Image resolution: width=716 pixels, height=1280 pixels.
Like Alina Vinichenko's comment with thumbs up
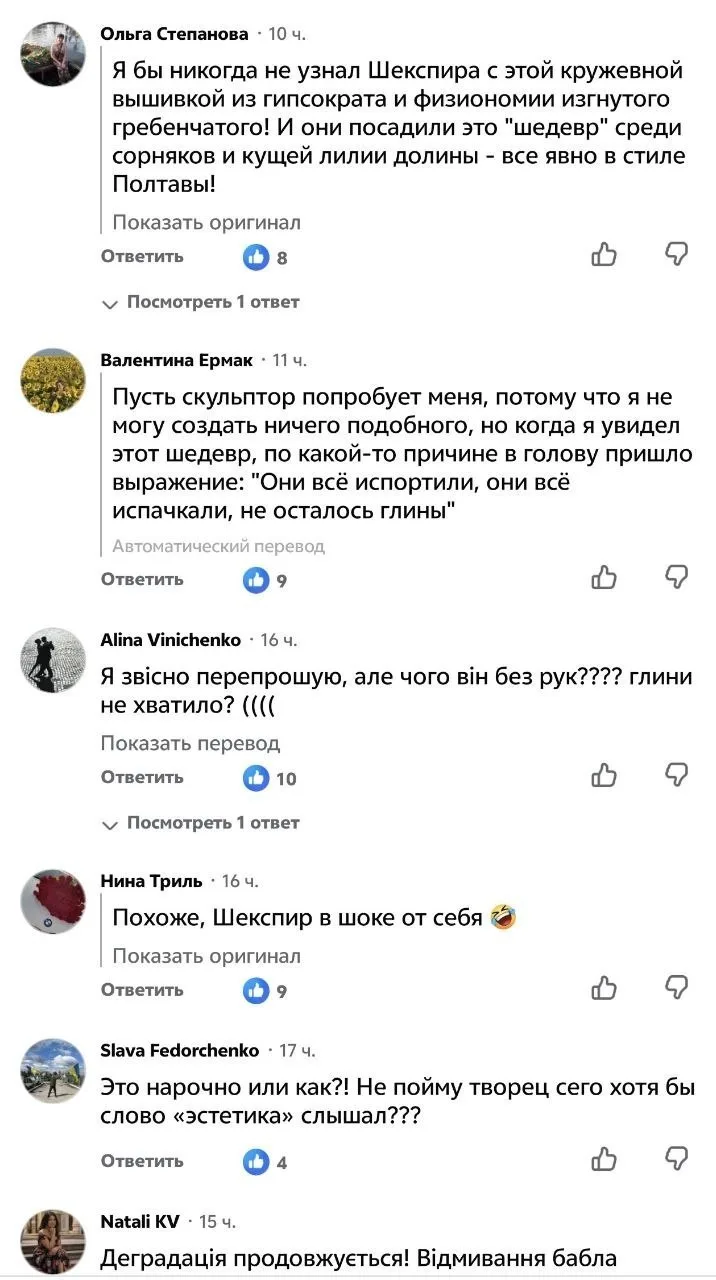[x=604, y=776]
